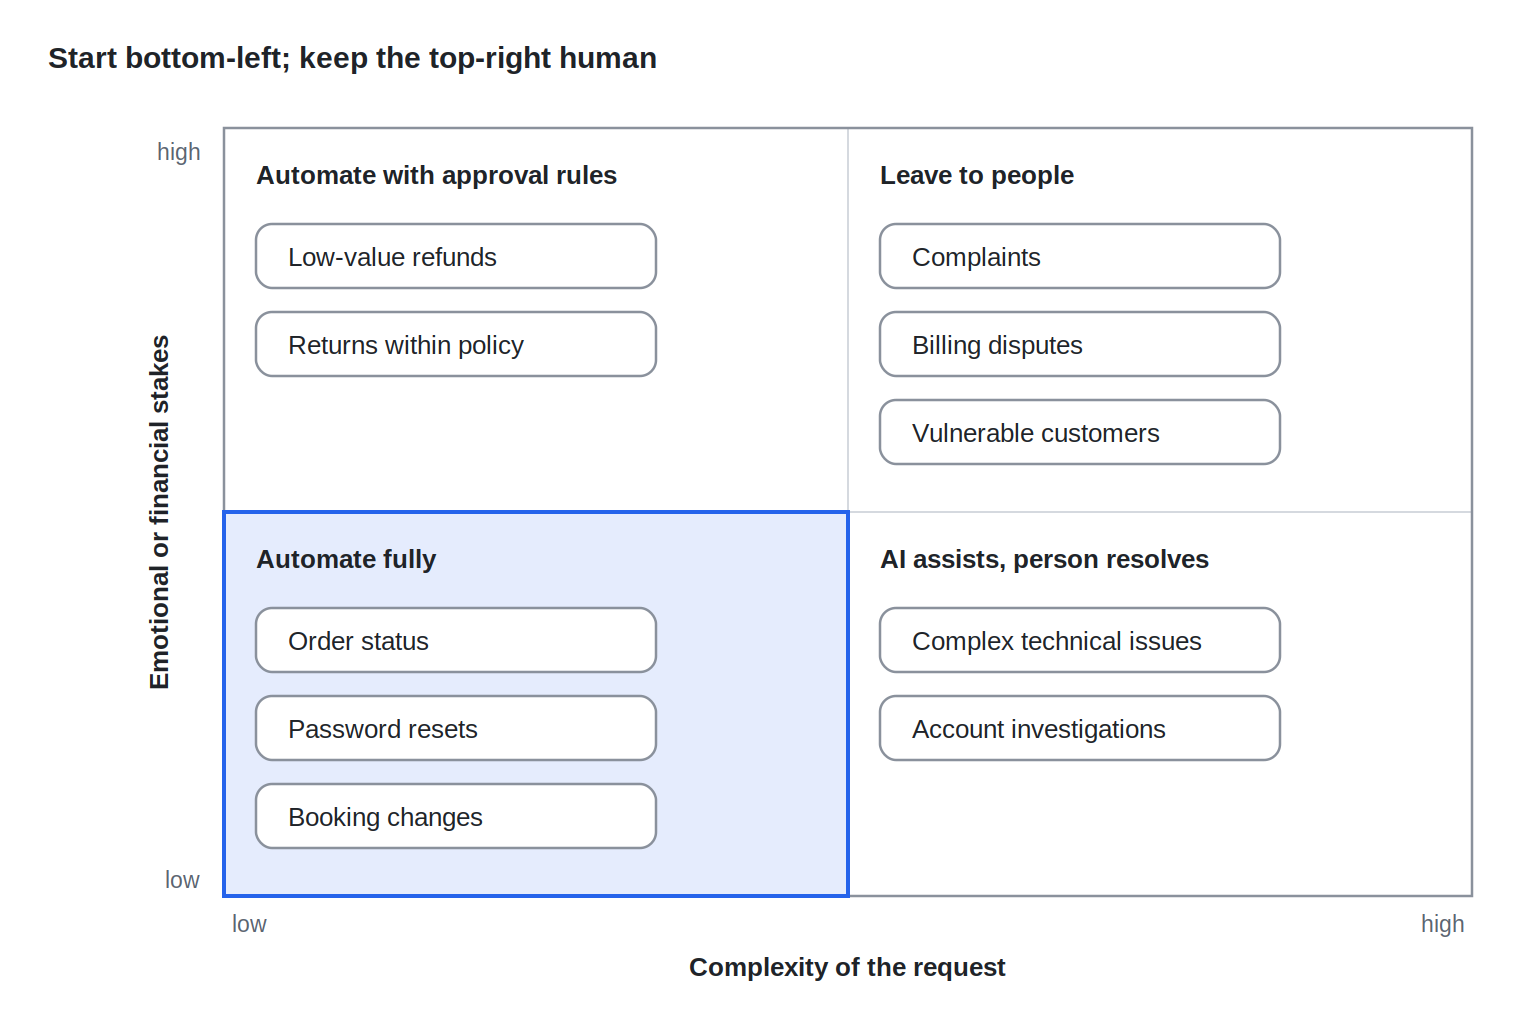
Task: Click the 'Complexity of the request' axis label
Action: point(847,967)
